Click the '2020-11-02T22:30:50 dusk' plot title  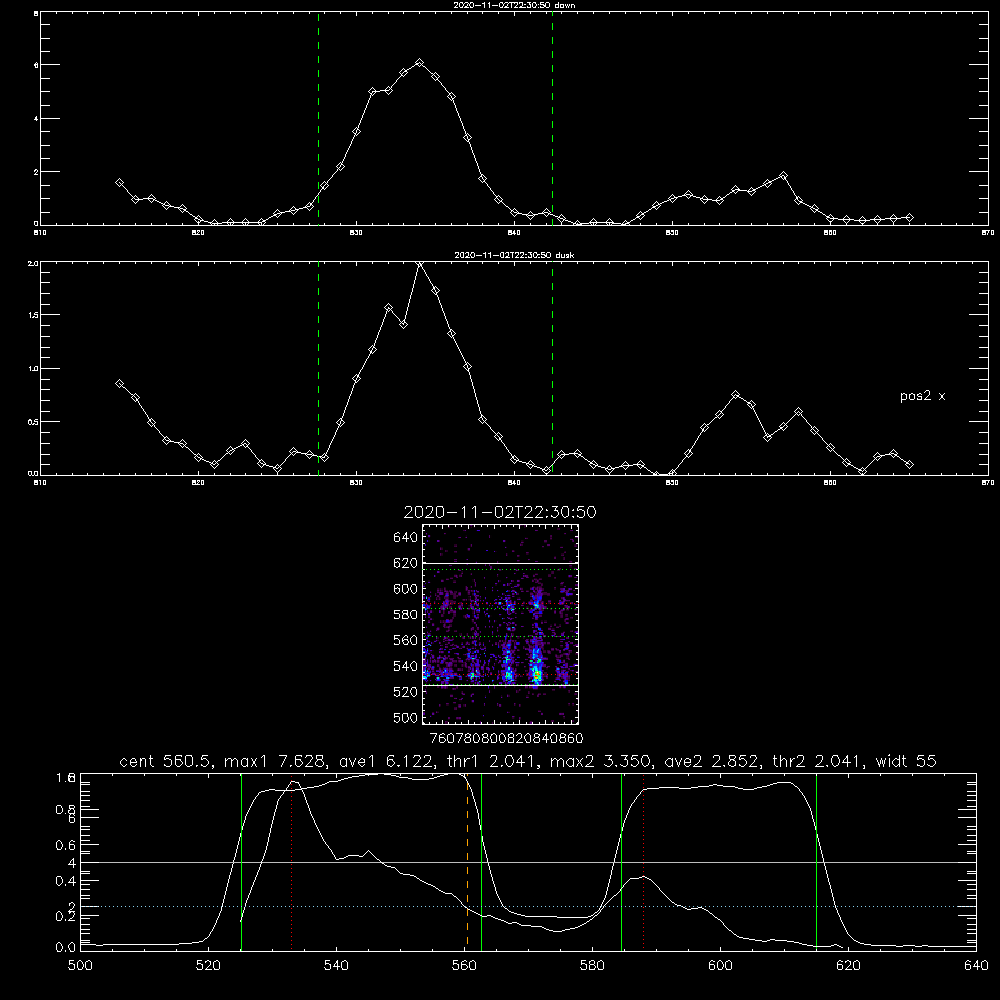coord(514,255)
